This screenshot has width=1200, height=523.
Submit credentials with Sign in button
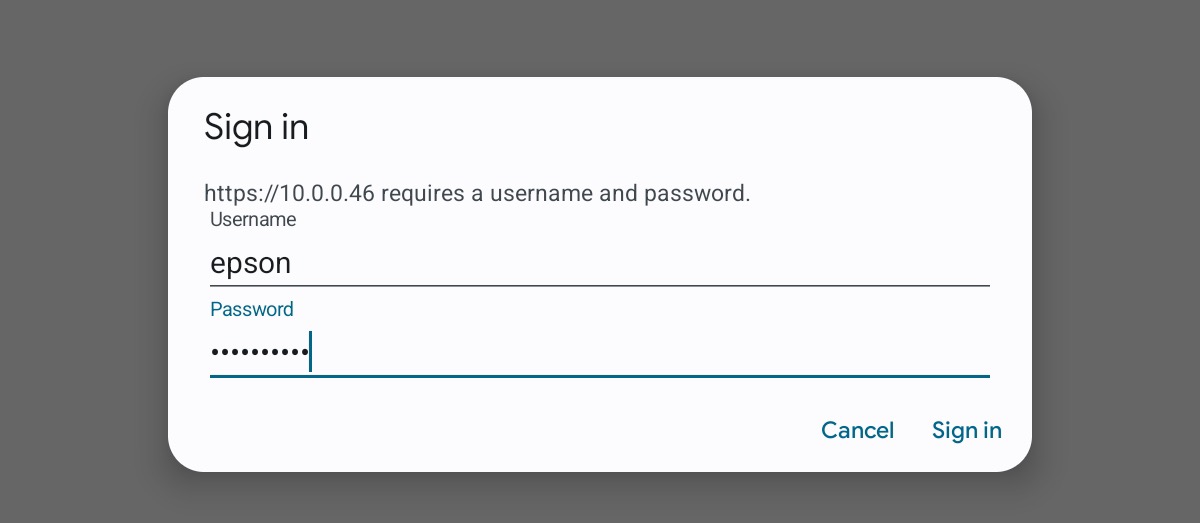(x=966, y=430)
